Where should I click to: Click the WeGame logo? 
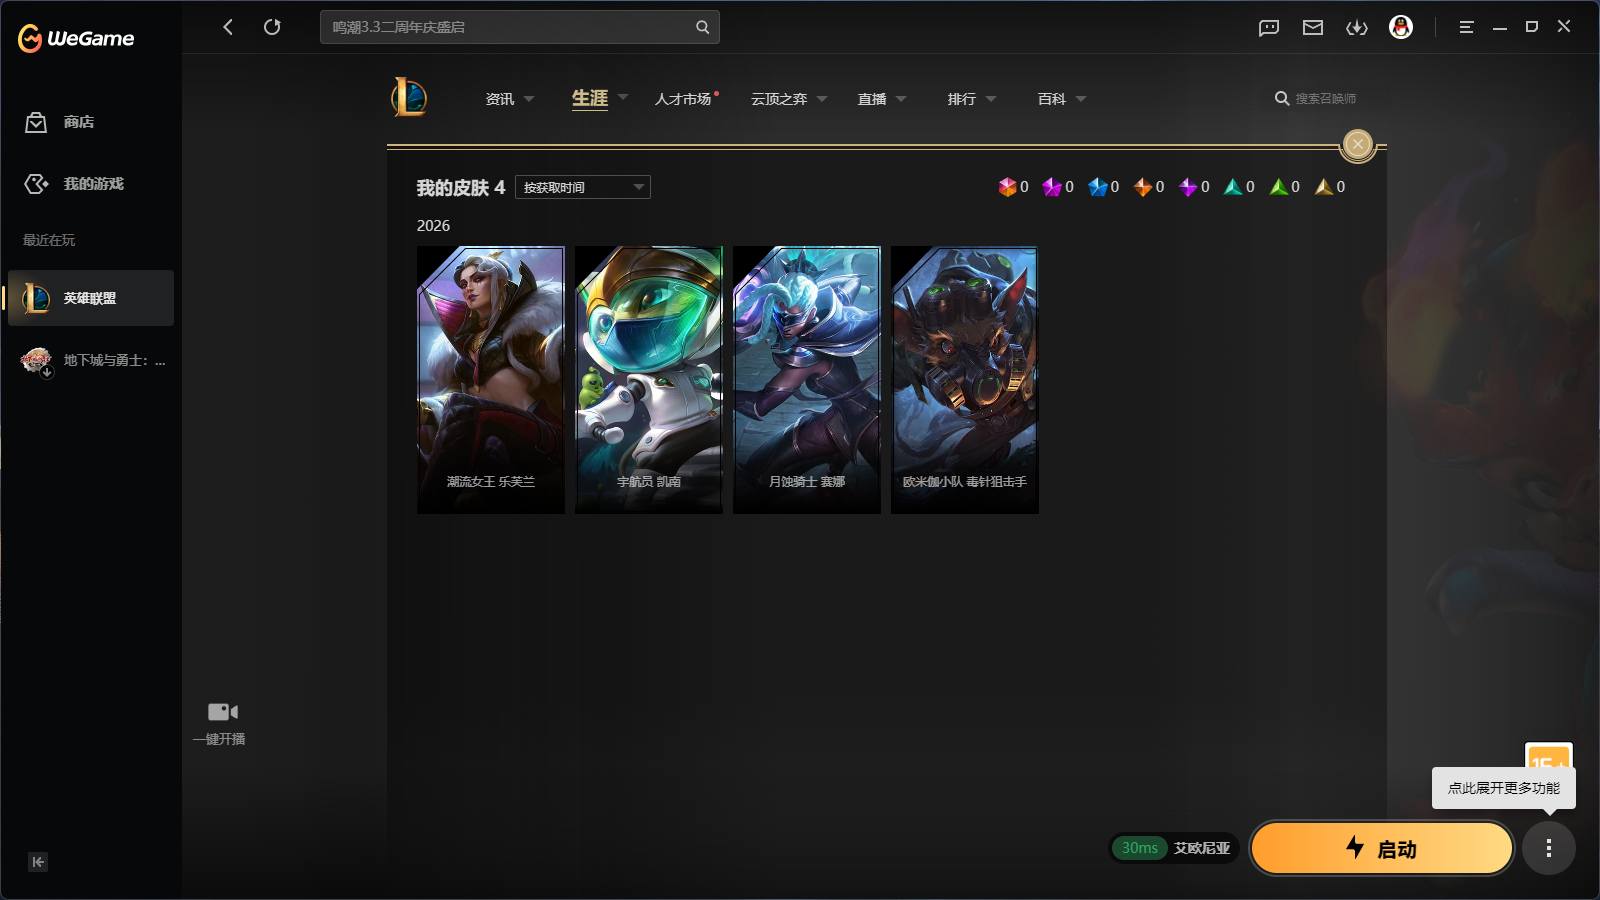[x=76, y=38]
